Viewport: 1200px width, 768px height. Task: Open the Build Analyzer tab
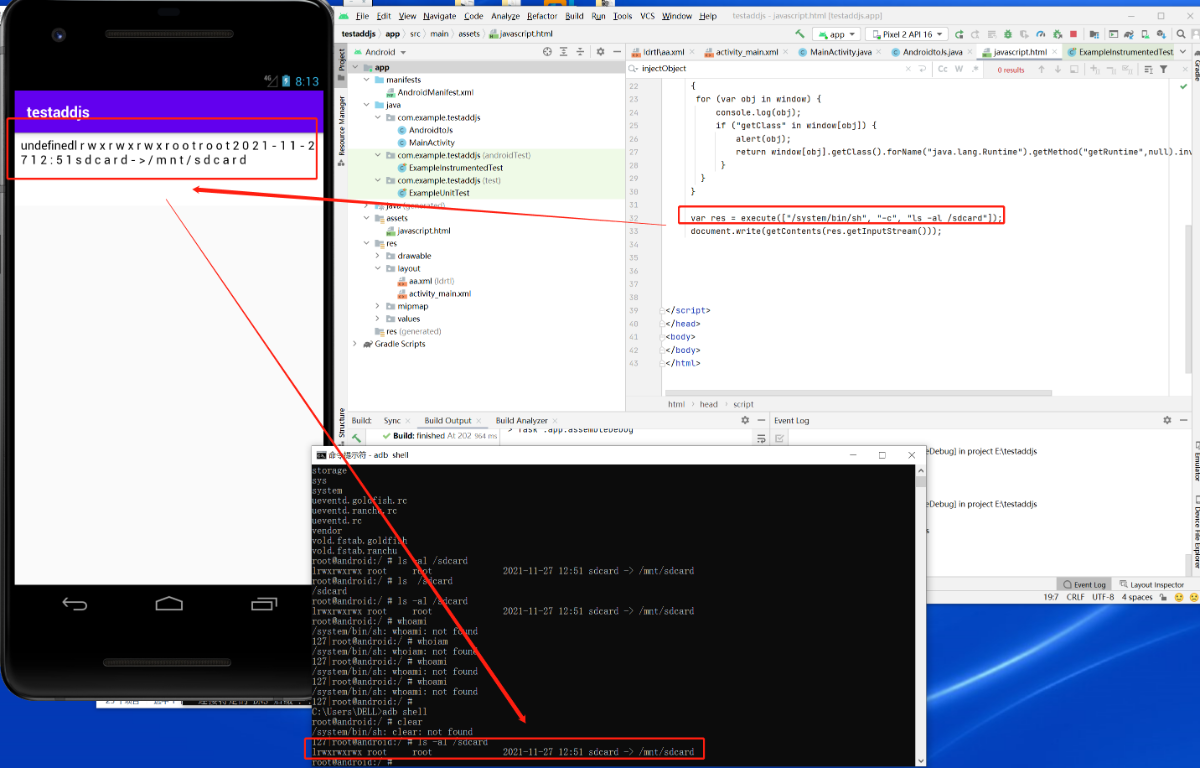tap(522, 421)
